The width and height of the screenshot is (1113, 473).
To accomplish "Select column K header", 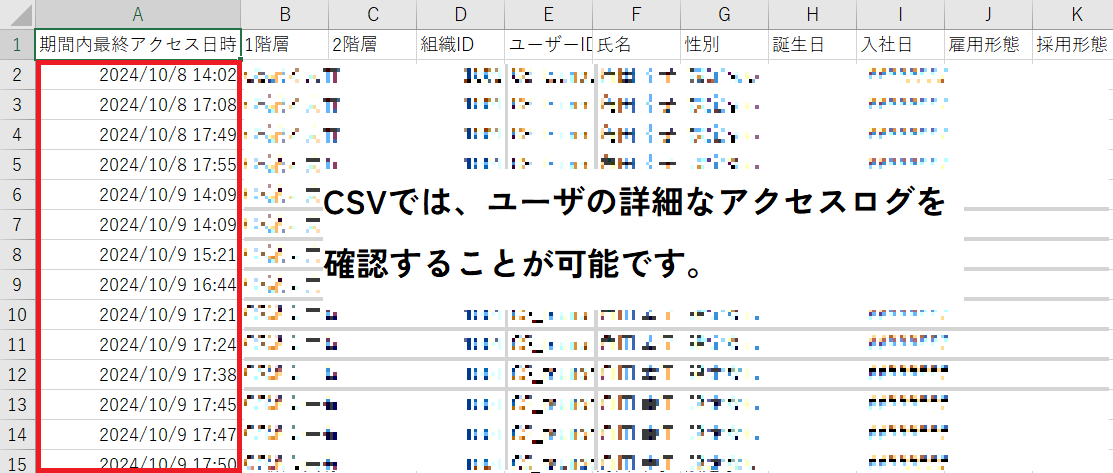I will point(1073,14).
